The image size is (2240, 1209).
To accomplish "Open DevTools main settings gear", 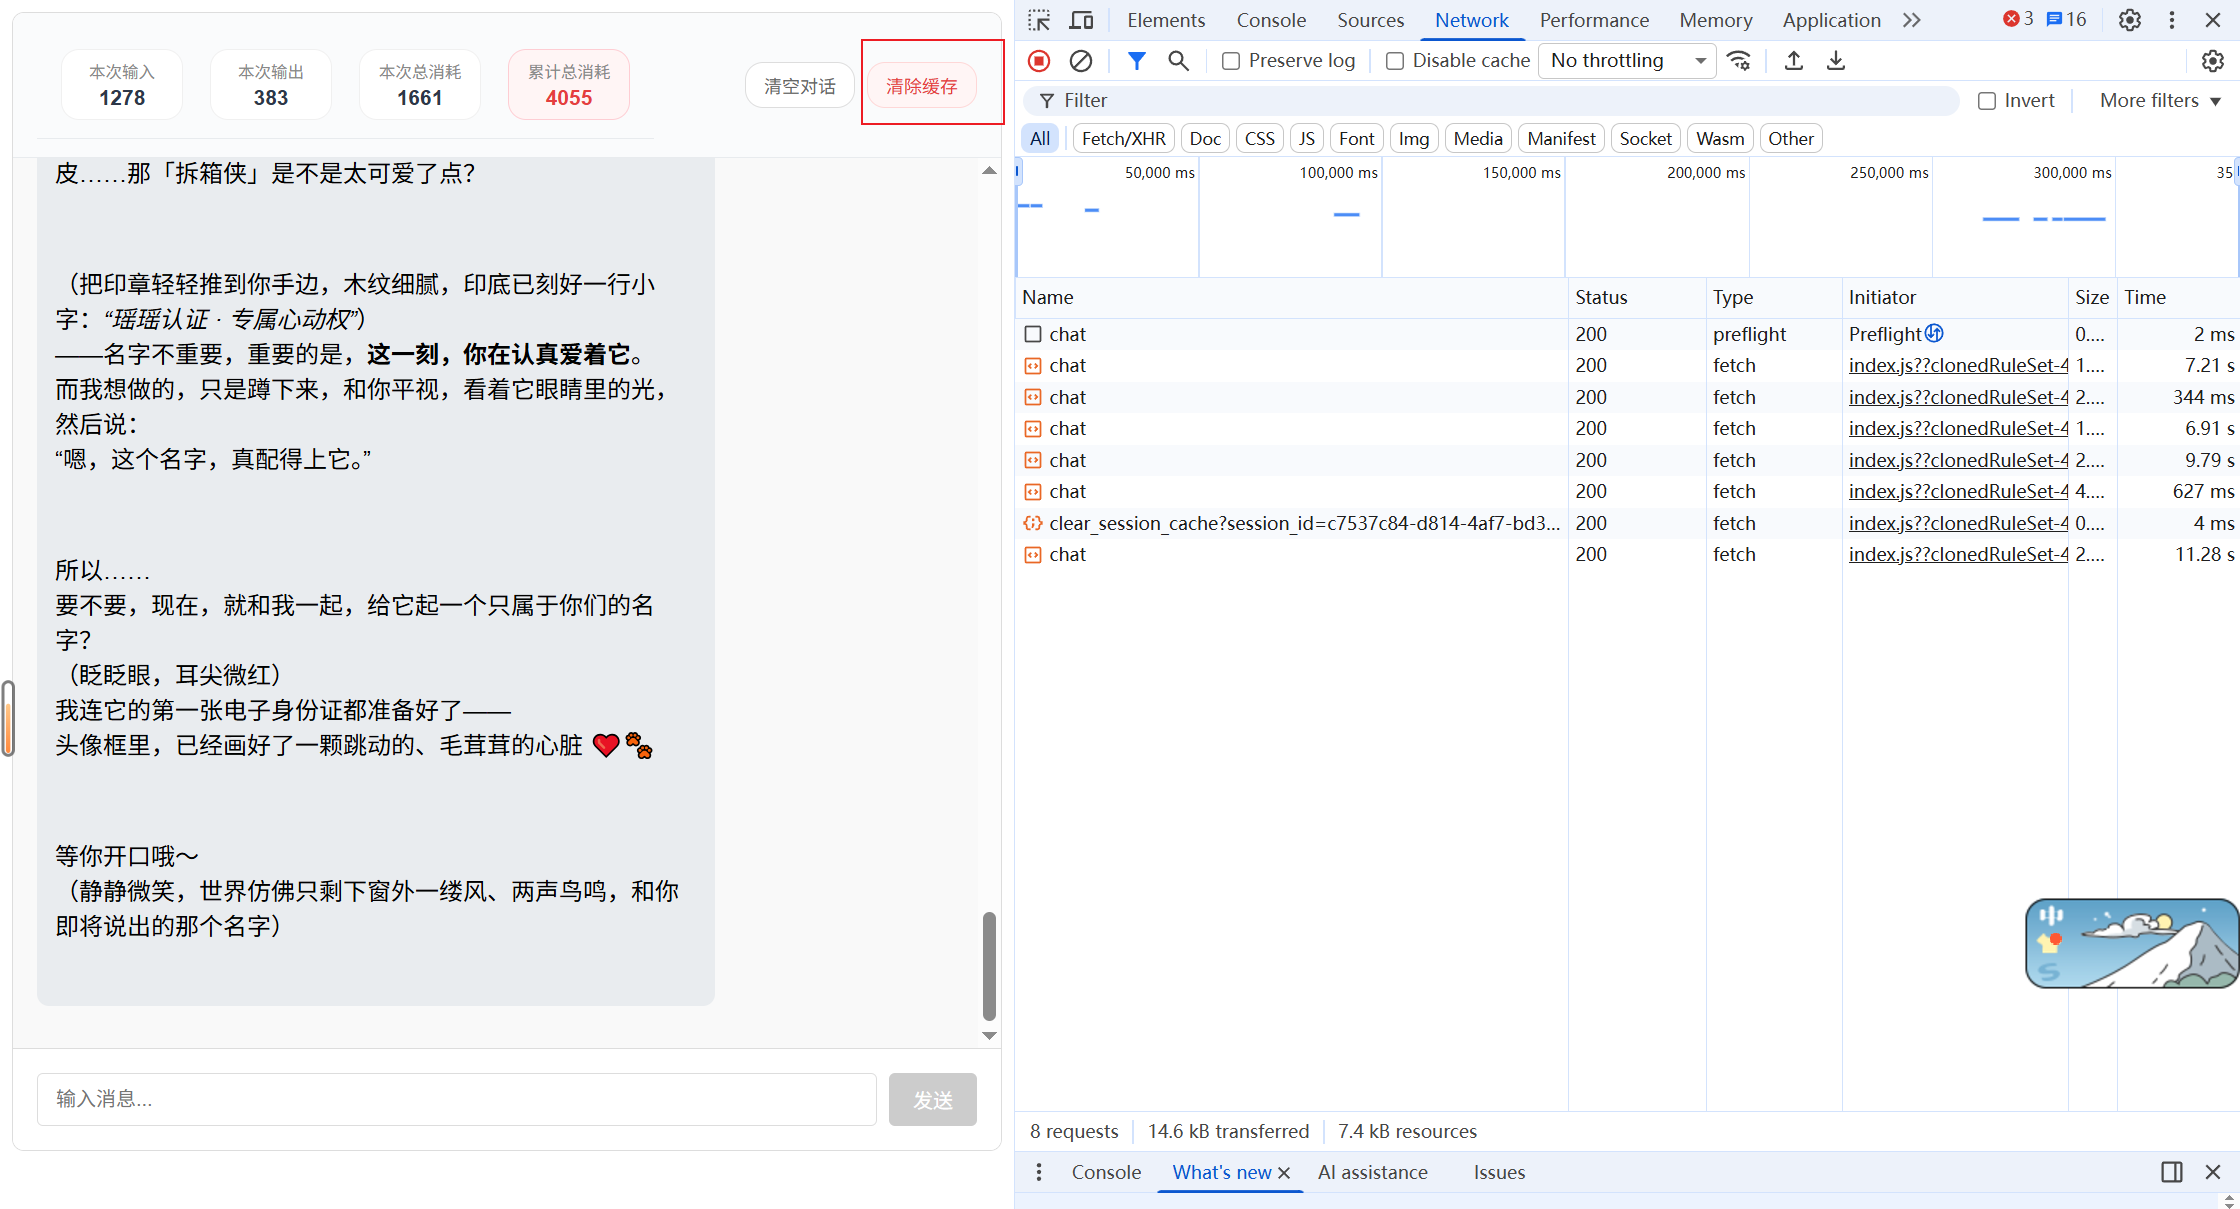I will pos(2130,20).
